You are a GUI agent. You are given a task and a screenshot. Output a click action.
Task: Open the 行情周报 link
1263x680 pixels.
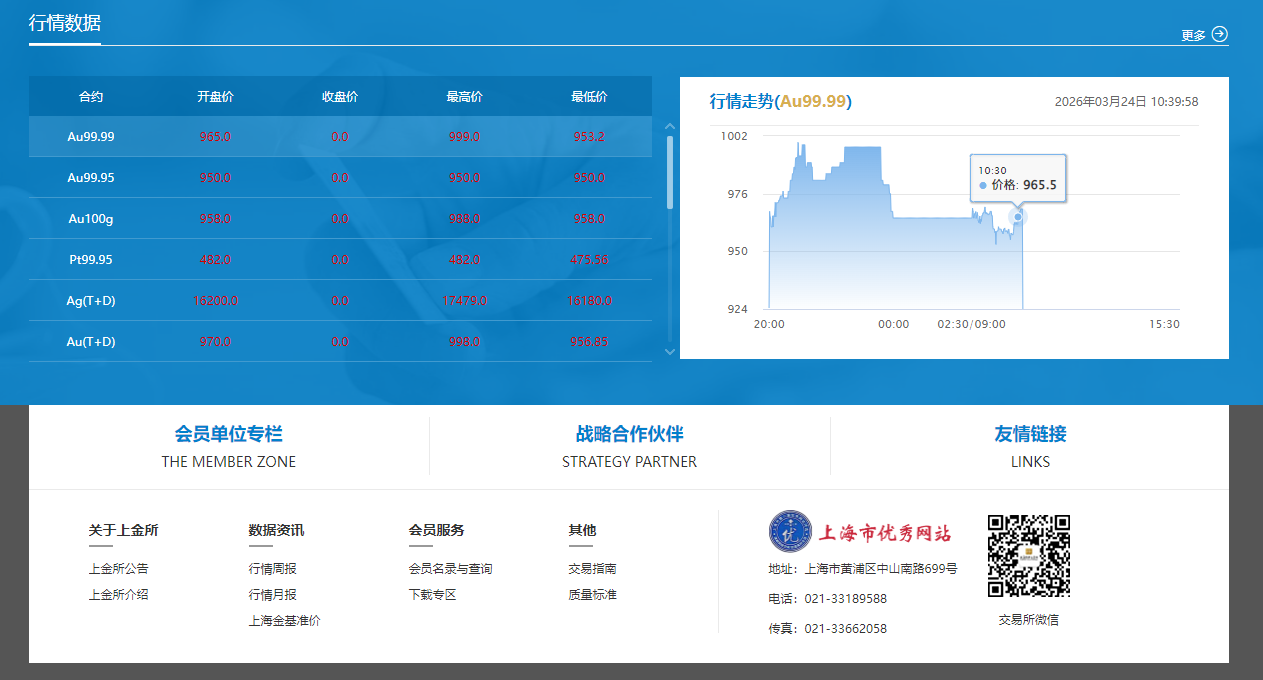[x=273, y=569]
